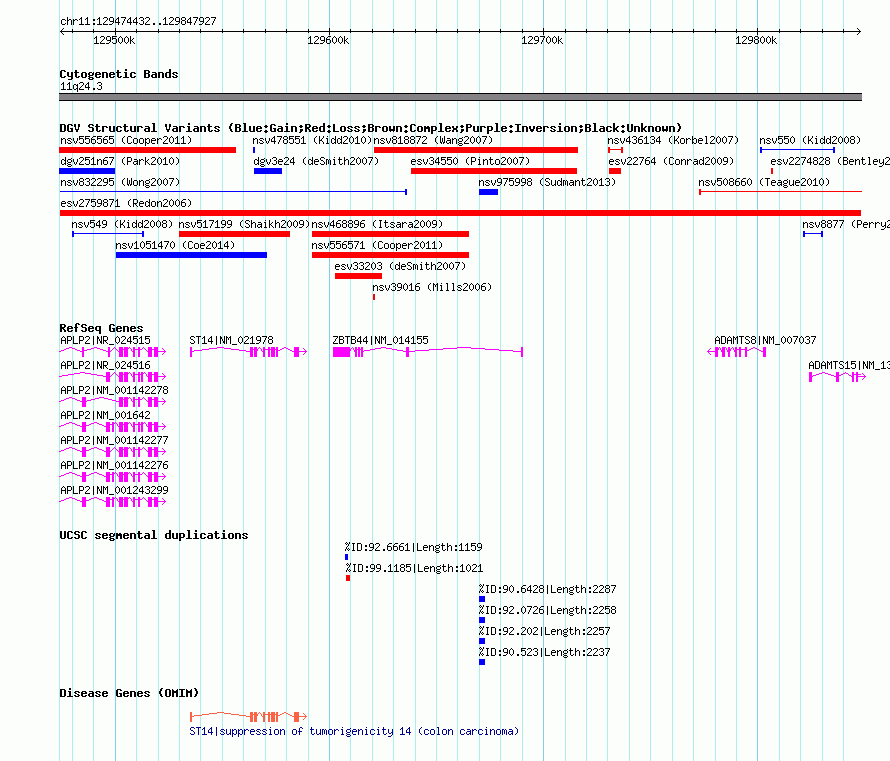Open the esv2274828 variant marker
Image resolution: width=890 pixels, height=761 pixels.
pos(772,171)
